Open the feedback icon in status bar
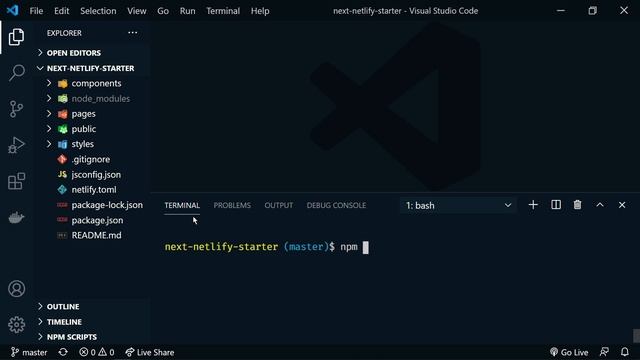640x360 pixels. pyautogui.click(x=604, y=352)
